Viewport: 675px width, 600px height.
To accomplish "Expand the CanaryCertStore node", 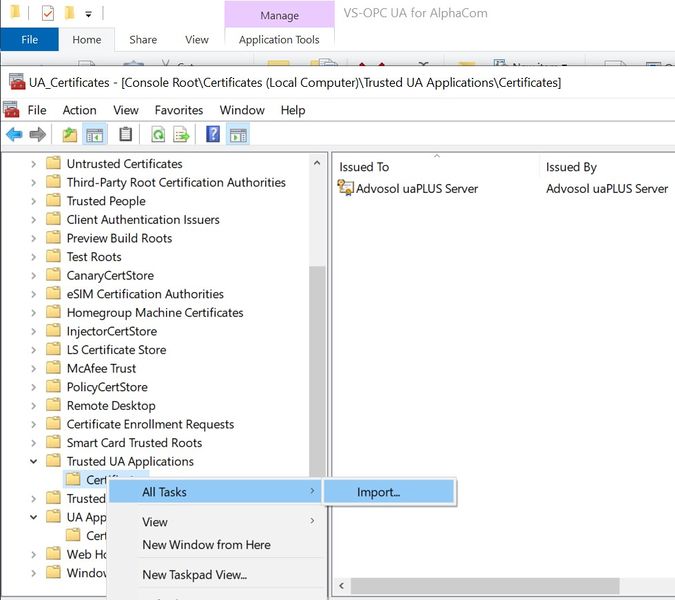I will coord(34,275).
